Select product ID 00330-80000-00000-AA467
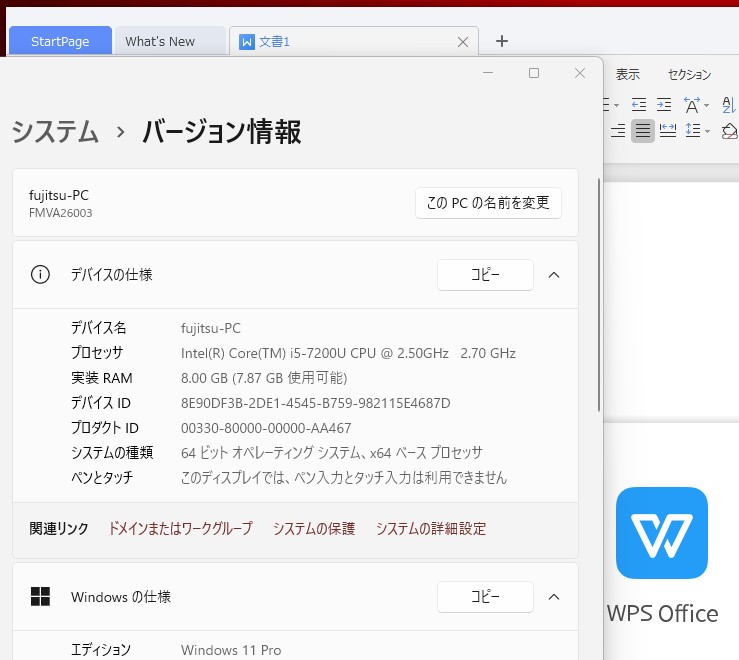 point(266,428)
